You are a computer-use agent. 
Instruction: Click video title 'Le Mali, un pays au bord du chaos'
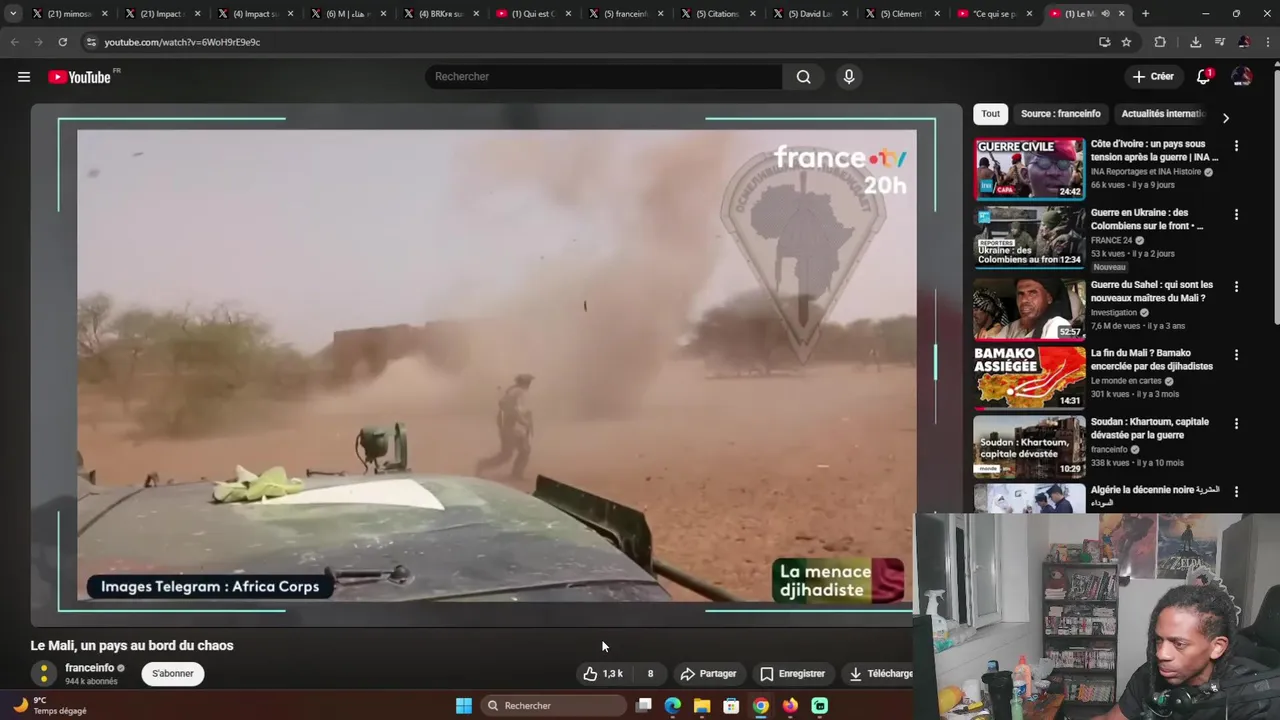pyautogui.click(x=132, y=646)
